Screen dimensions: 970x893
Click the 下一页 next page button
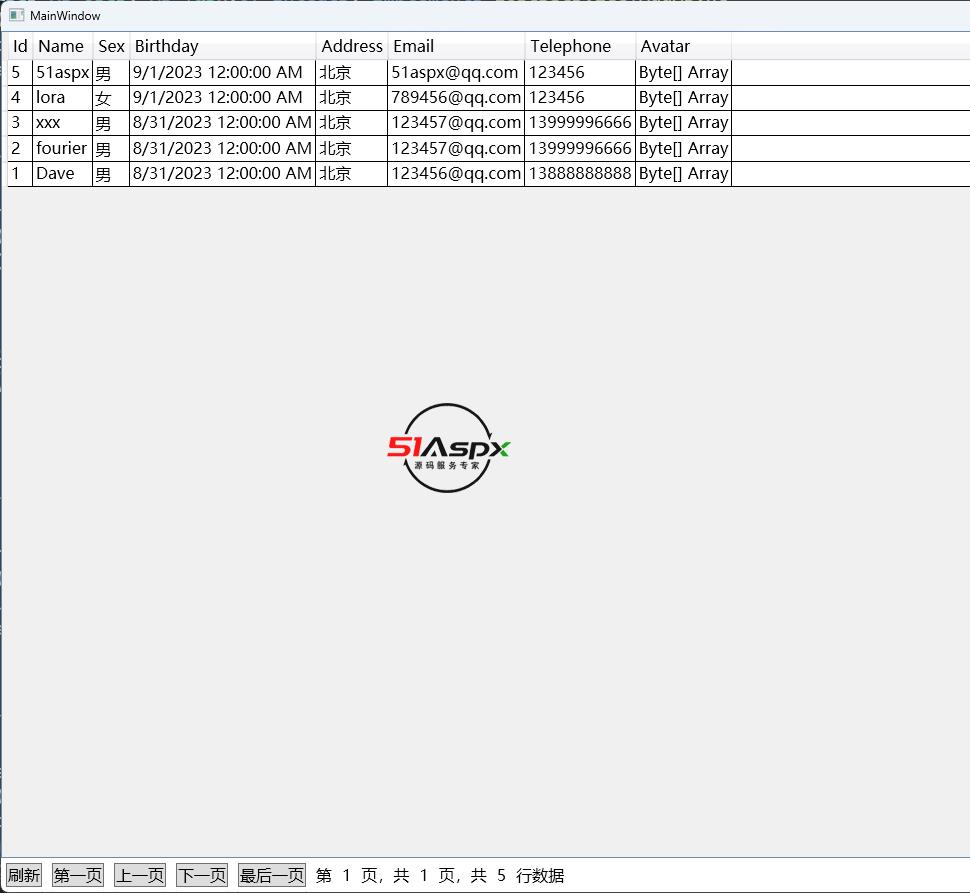point(202,875)
